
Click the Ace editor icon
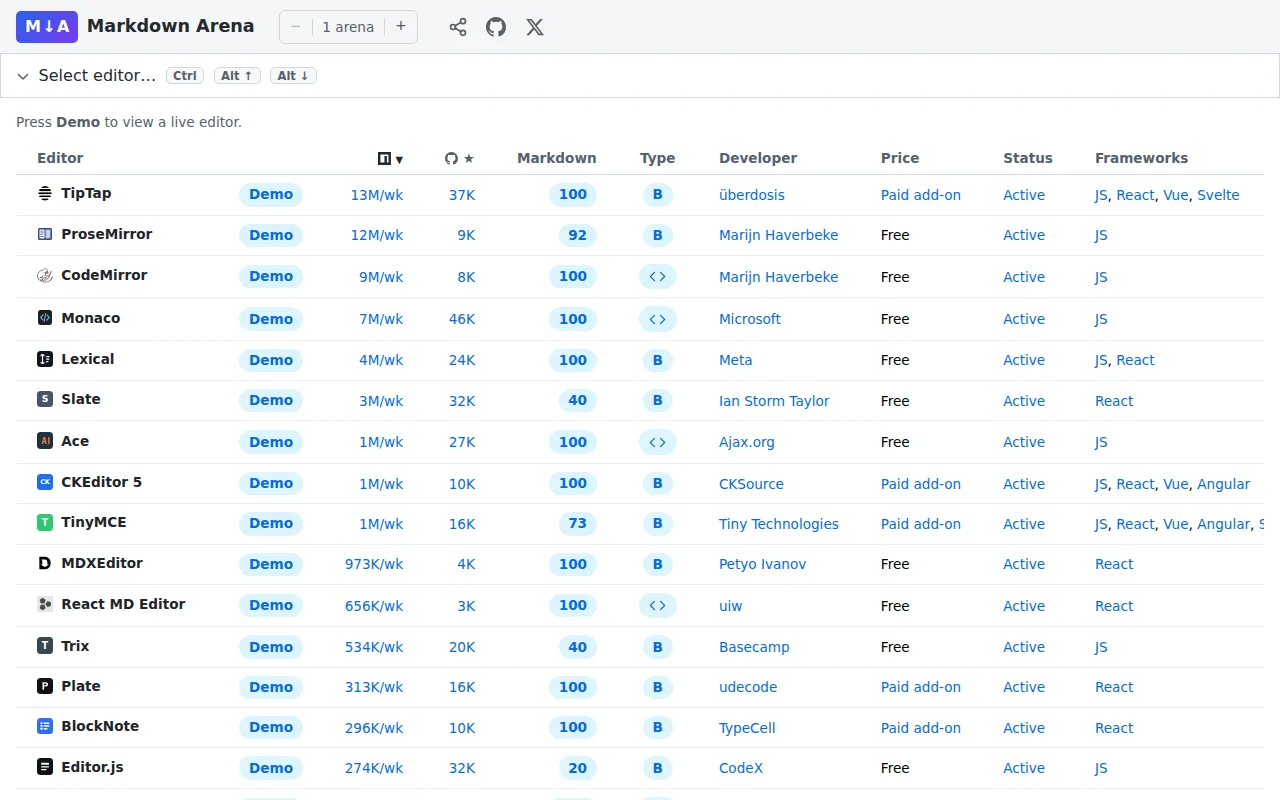(44, 441)
